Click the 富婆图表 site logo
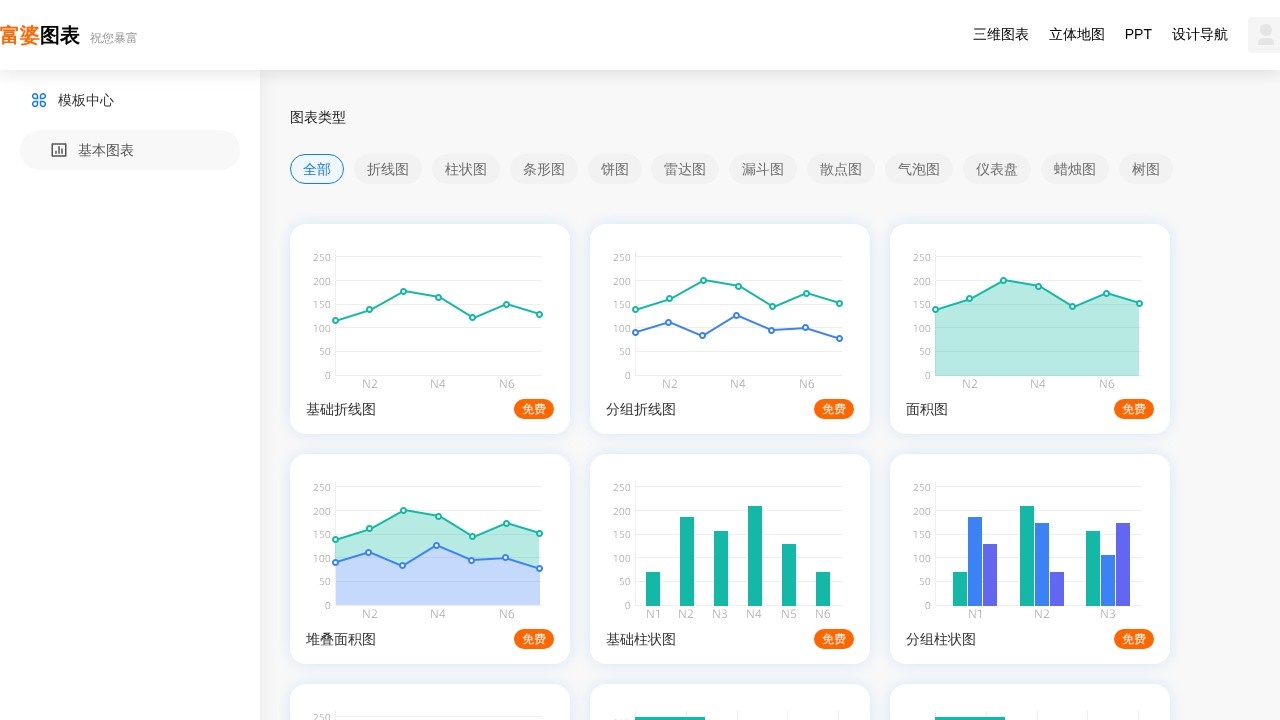 pos(40,36)
